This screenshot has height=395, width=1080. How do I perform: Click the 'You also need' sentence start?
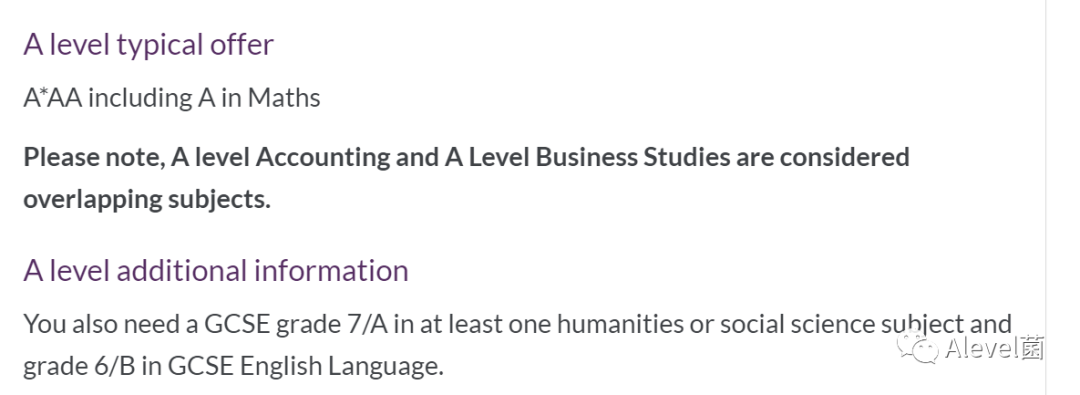pos(103,323)
